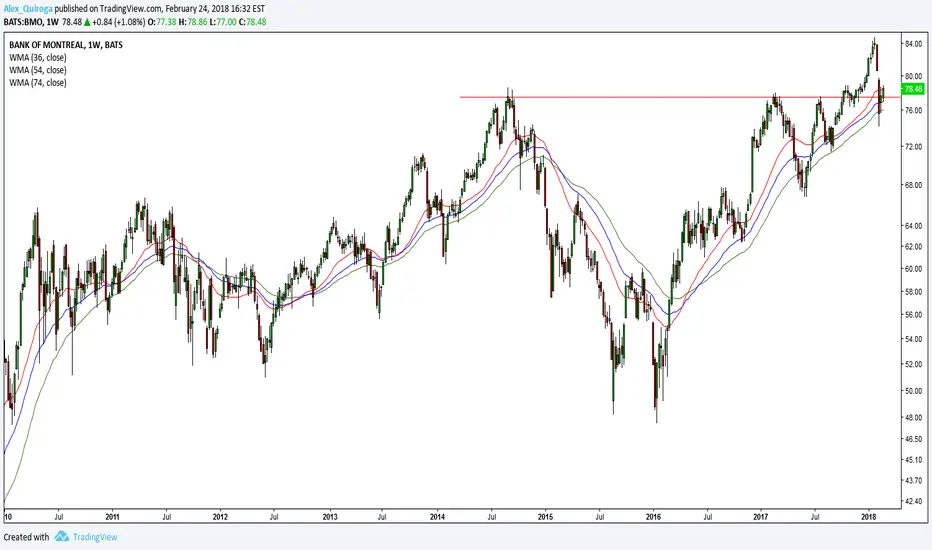Click the 2014 time axis label

(437, 517)
